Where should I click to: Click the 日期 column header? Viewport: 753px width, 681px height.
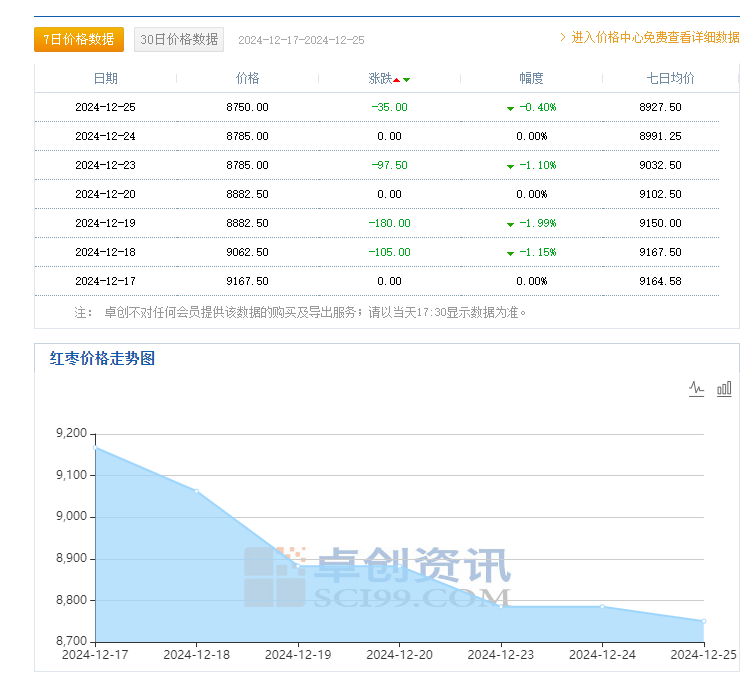click(106, 78)
